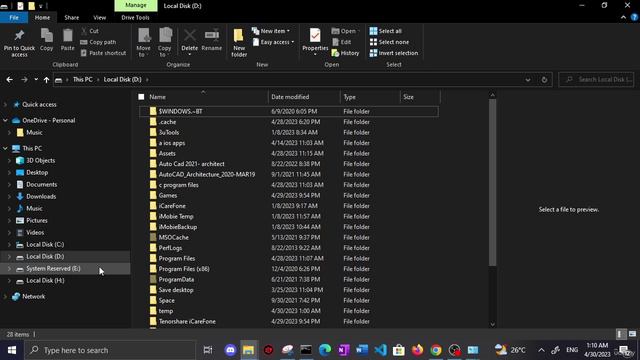The height and width of the screenshot is (360, 640).
Task: Select the Games folder
Action: [289, 196]
